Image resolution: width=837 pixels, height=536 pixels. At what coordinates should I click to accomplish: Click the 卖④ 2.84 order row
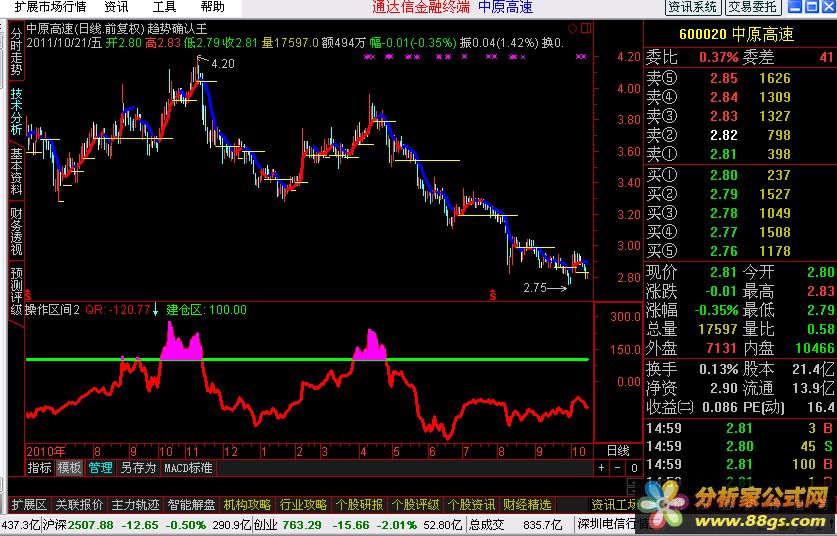(740, 97)
